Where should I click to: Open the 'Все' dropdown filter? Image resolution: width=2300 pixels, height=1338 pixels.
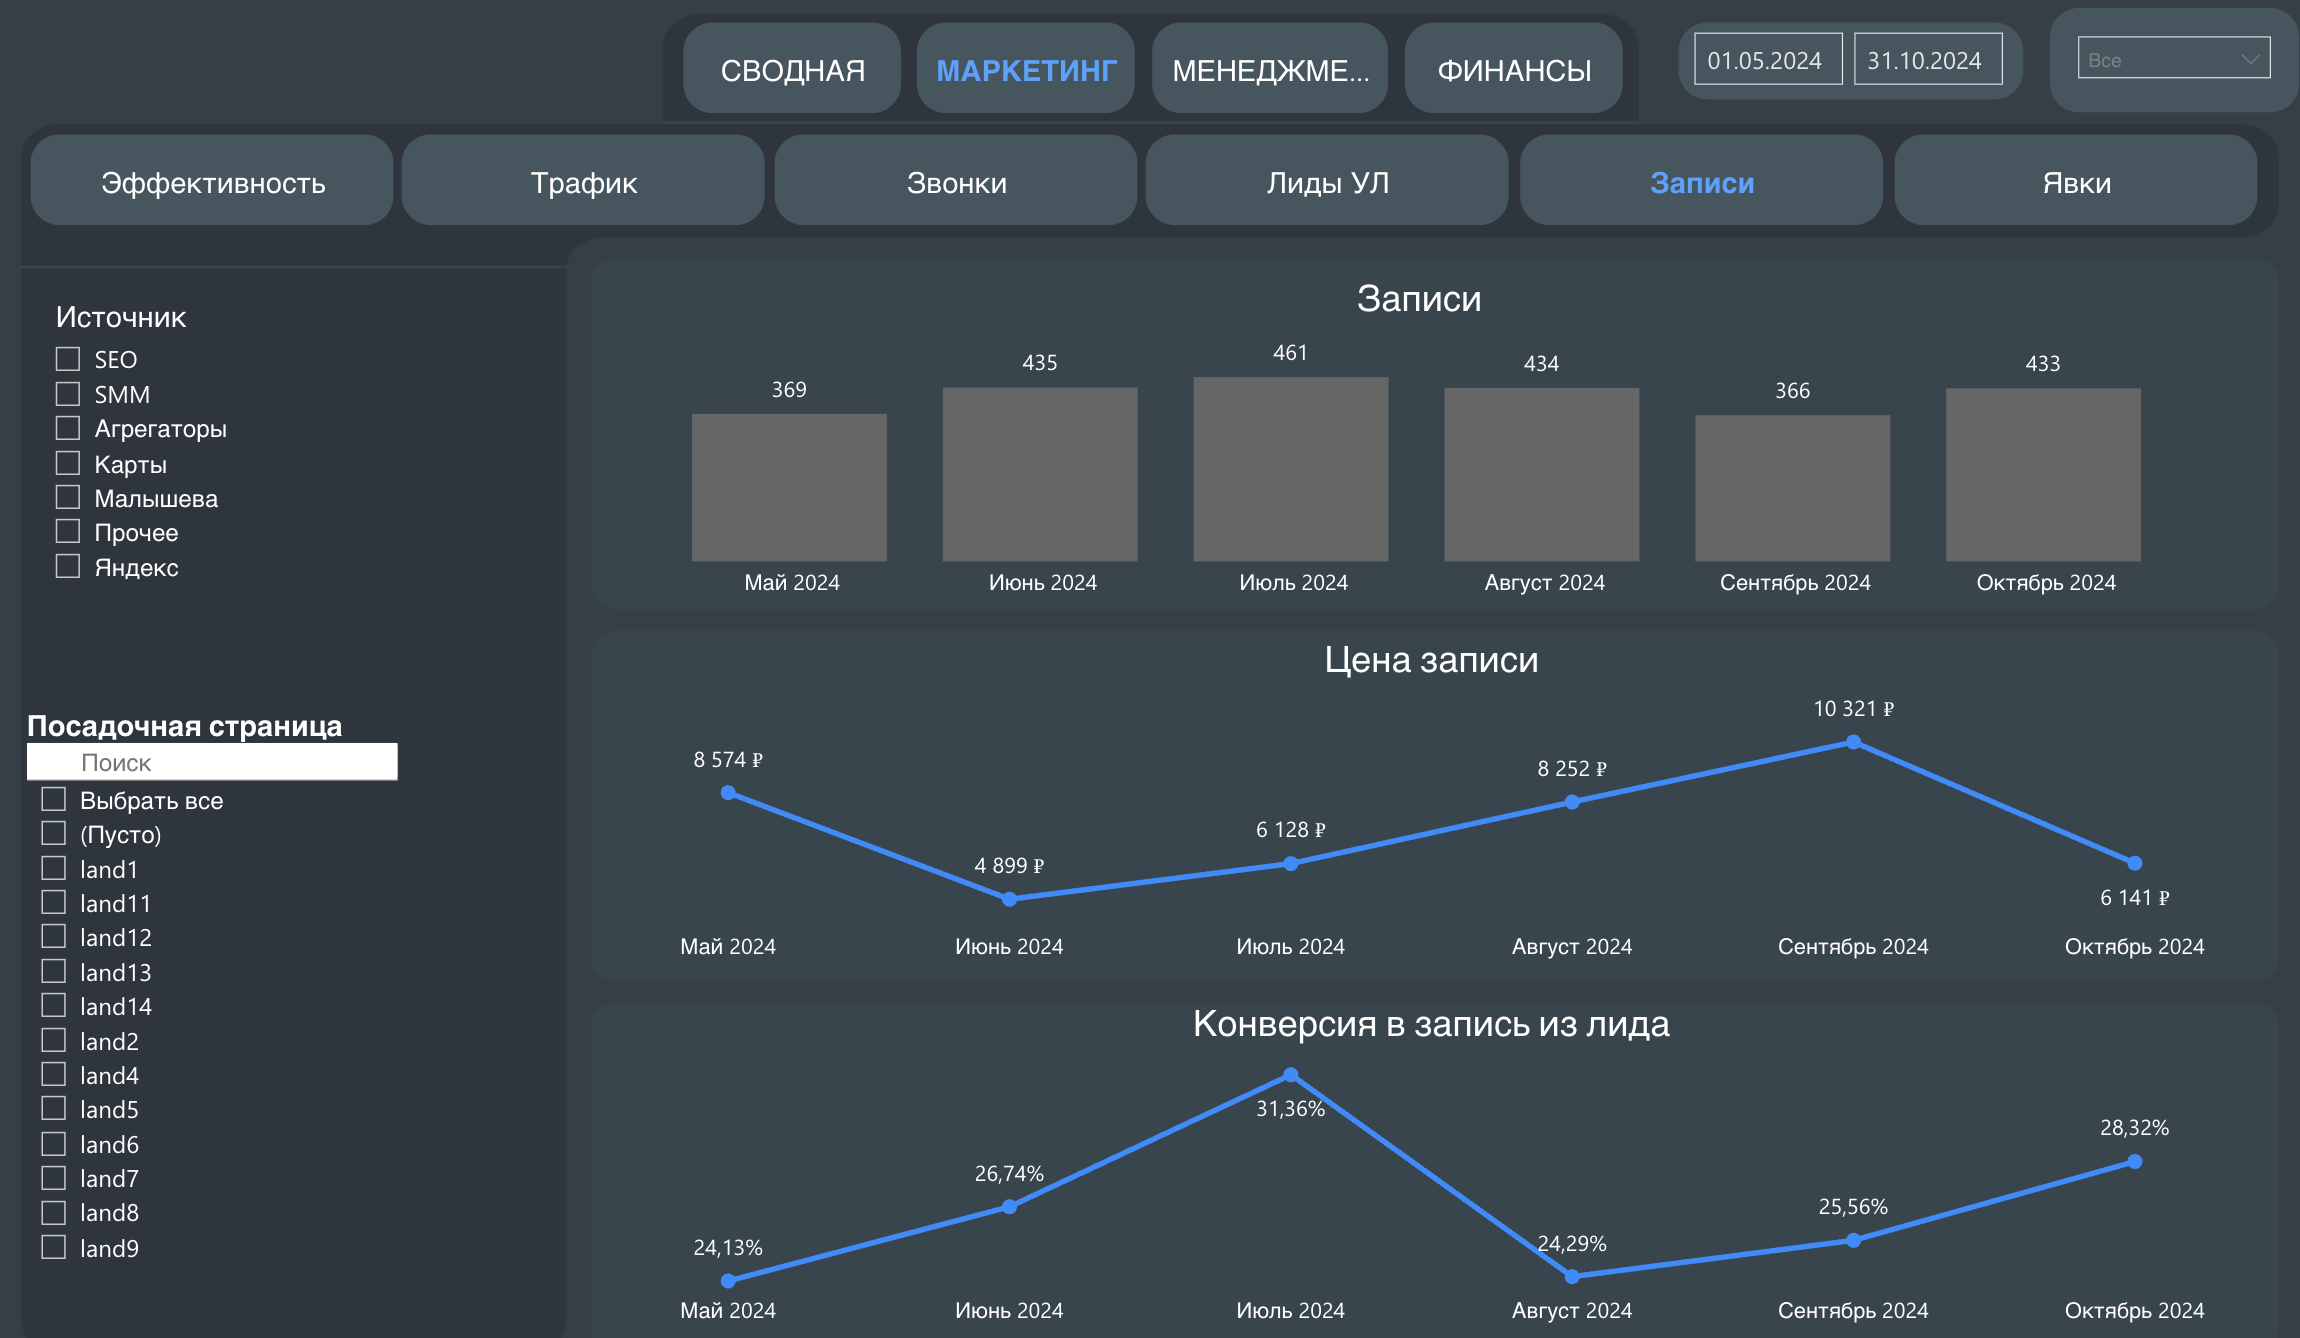tap(2173, 59)
